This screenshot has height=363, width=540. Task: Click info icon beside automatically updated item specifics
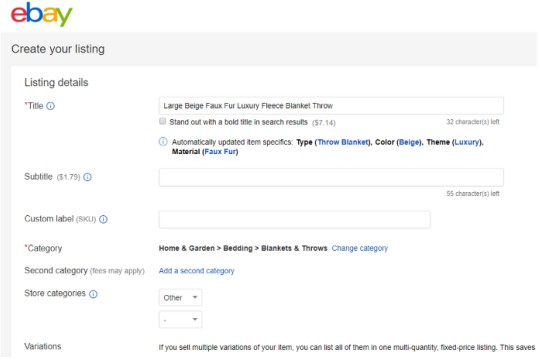(x=163, y=142)
